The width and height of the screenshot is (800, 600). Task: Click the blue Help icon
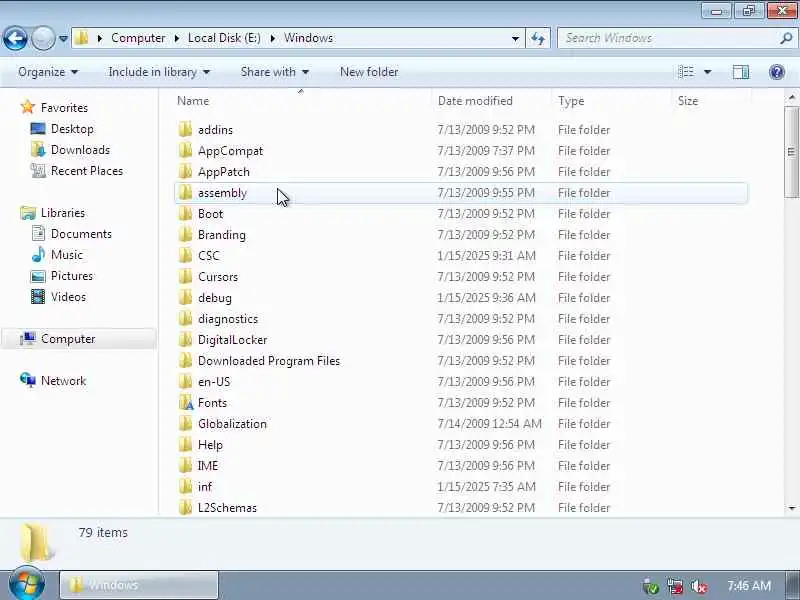tap(777, 72)
